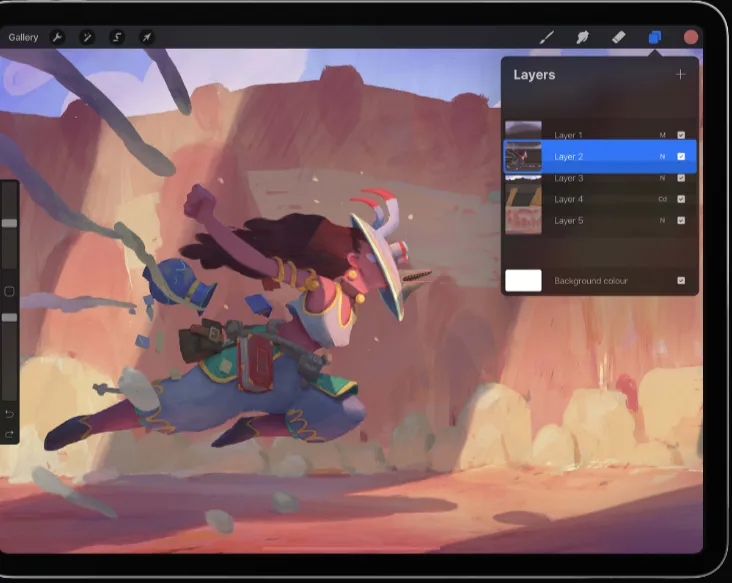The image size is (732, 583).
Task: Add a new layer with plus button
Action: (x=681, y=74)
